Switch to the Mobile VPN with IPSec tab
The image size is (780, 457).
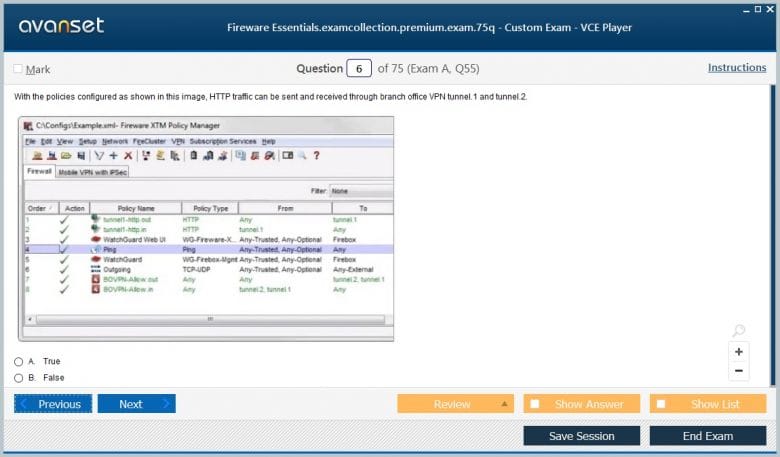click(x=93, y=172)
